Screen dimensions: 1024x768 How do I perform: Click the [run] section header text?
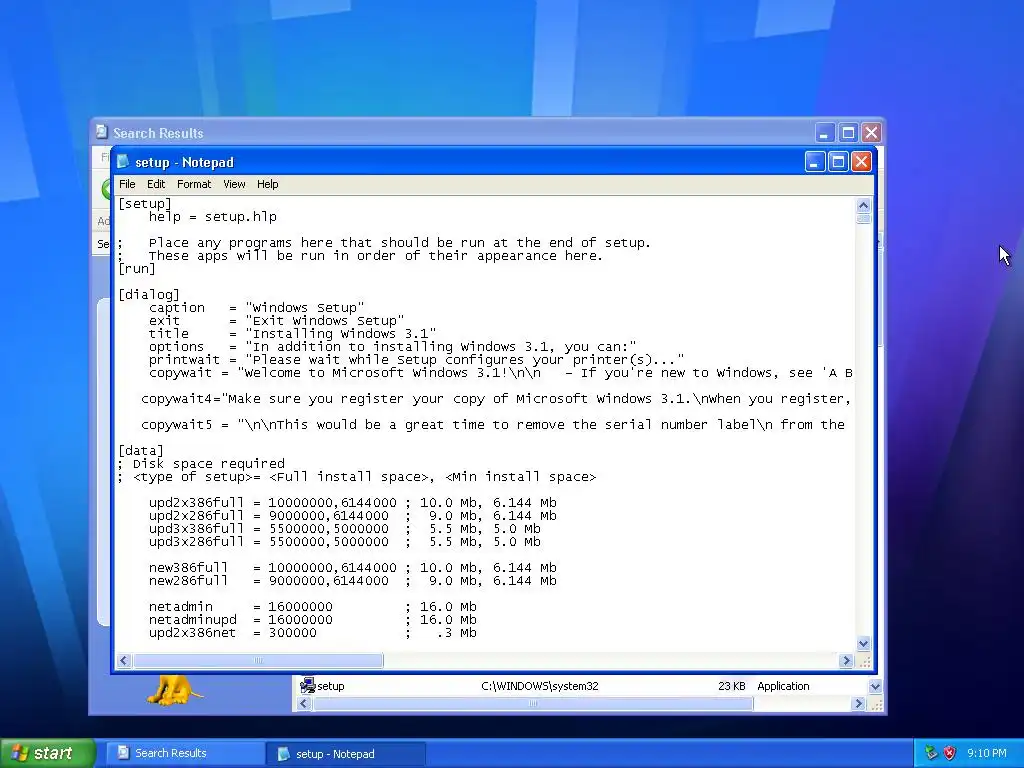136,268
